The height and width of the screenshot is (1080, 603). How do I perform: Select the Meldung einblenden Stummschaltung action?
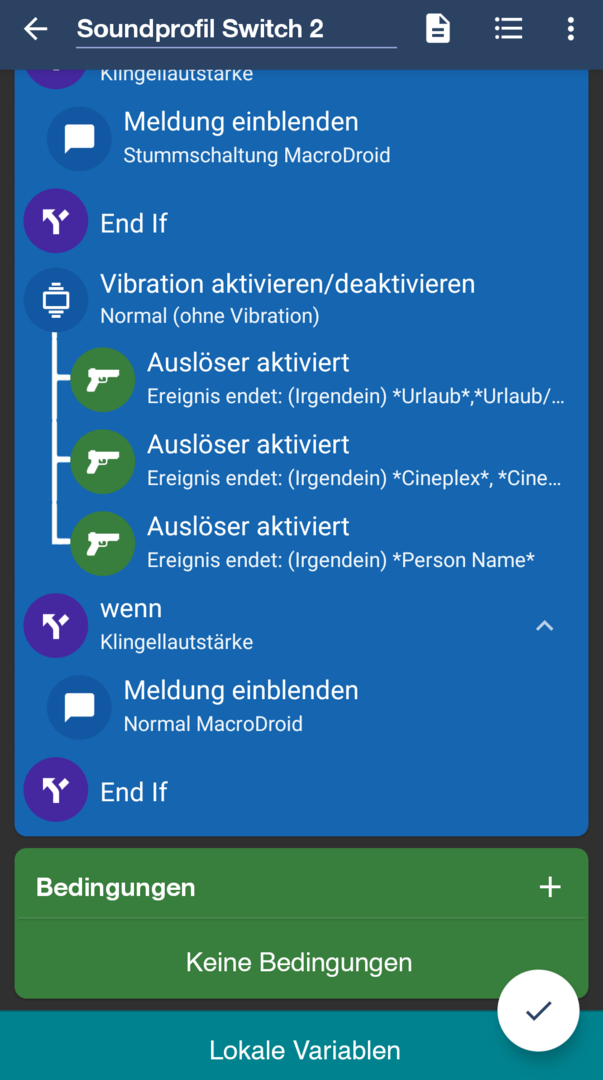point(255,138)
